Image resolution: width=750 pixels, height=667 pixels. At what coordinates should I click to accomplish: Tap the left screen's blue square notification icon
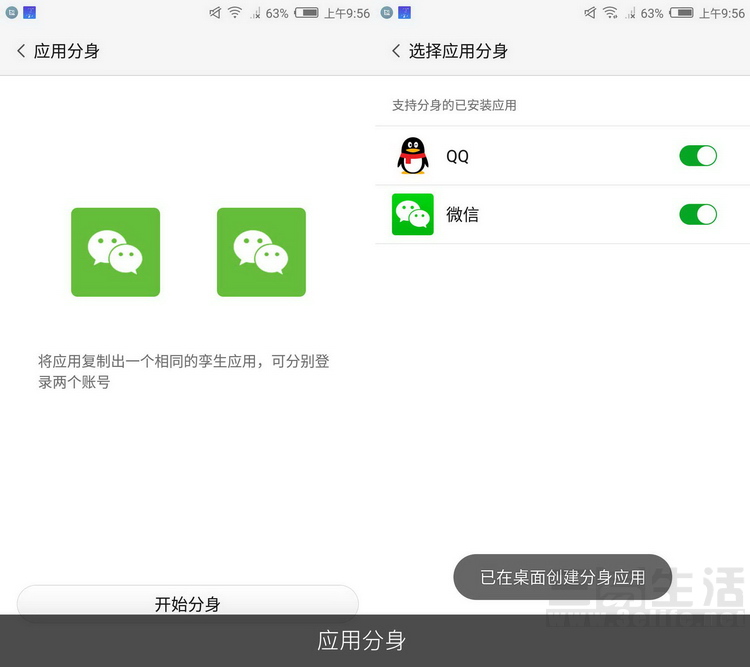pos(30,12)
